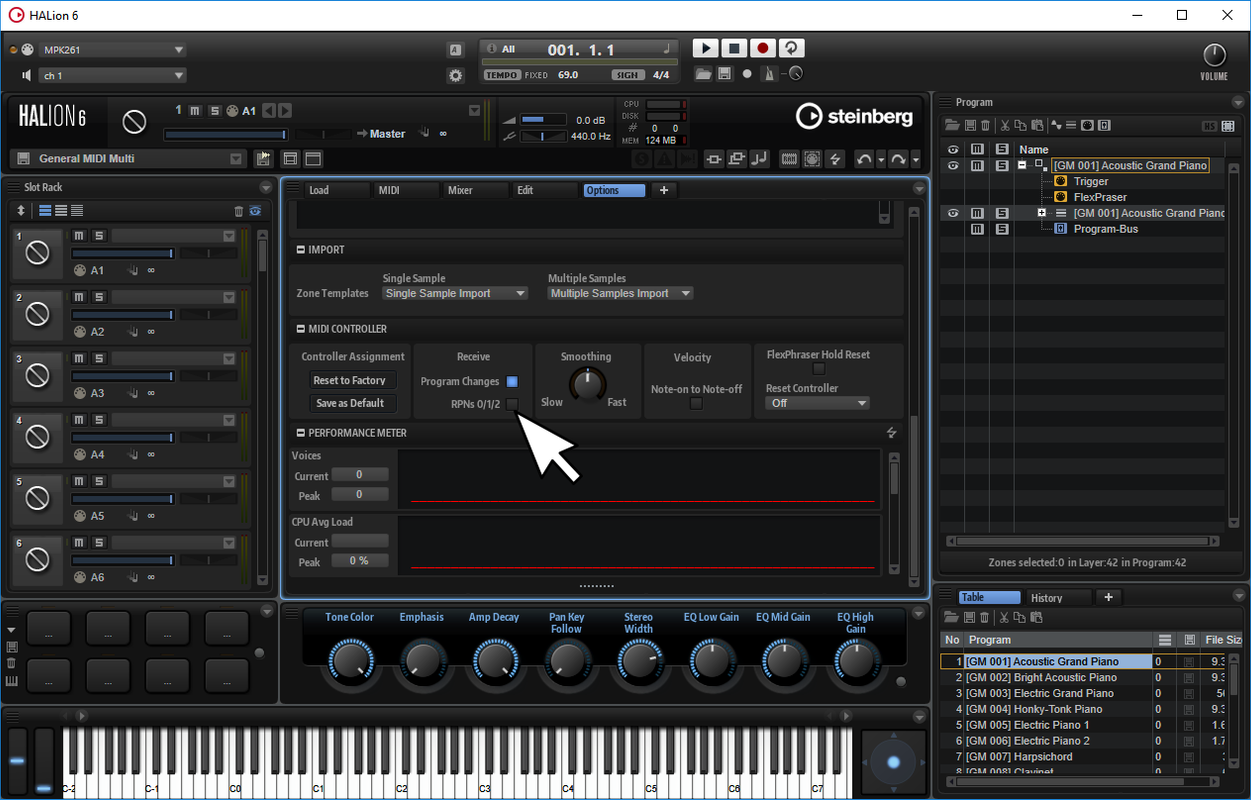Click the empty program icon for slot 3
The width and height of the screenshot is (1251, 800).
[x=37, y=375]
